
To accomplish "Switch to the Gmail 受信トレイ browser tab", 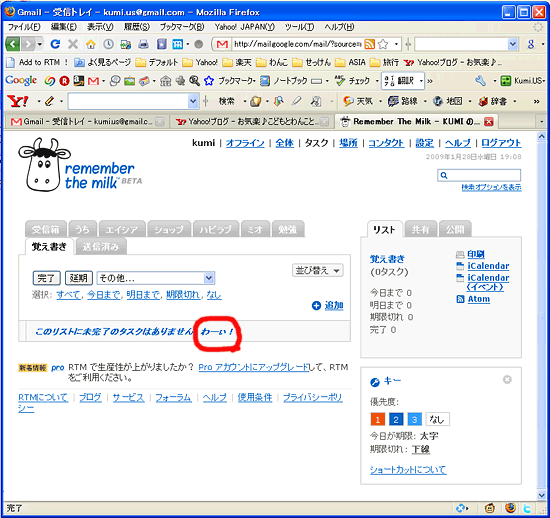I will point(86,122).
